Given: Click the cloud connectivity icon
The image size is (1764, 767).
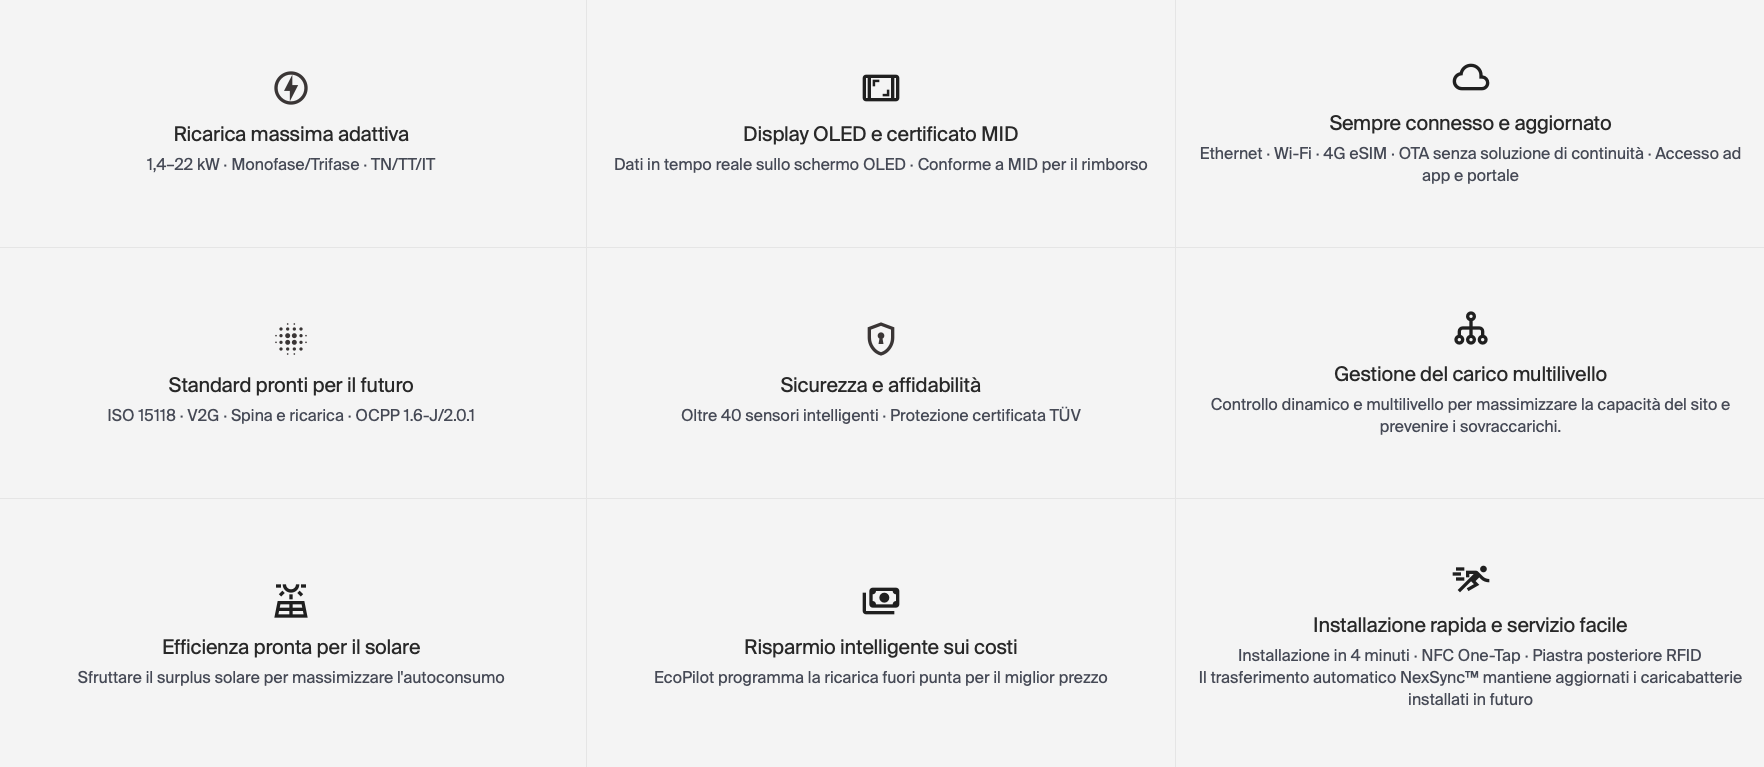Looking at the screenshot, I should pyautogui.click(x=1470, y=77).
